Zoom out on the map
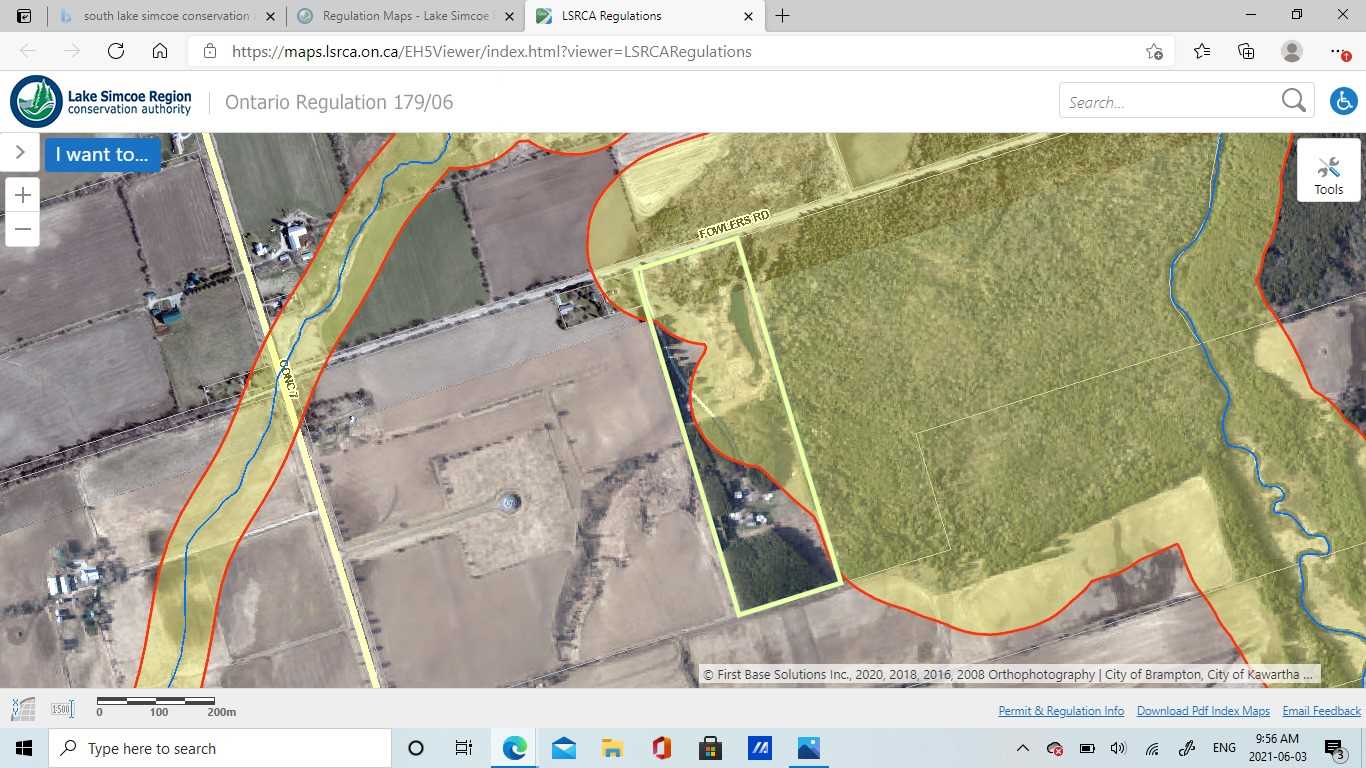 click(x=23, y=229)
